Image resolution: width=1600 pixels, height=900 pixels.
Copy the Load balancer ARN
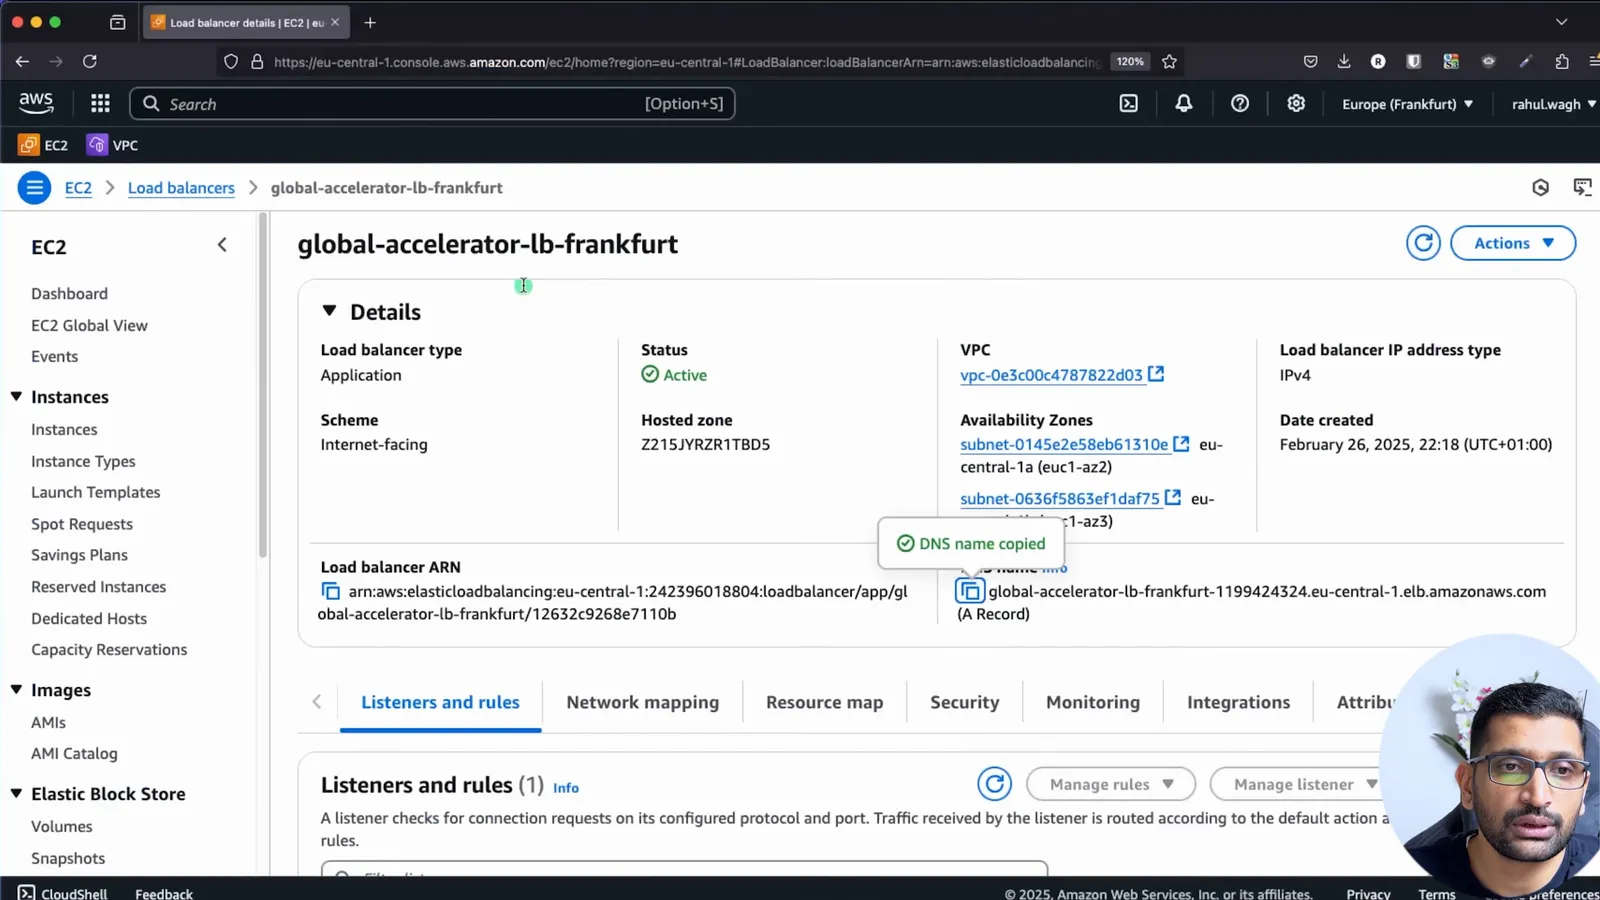331,592
